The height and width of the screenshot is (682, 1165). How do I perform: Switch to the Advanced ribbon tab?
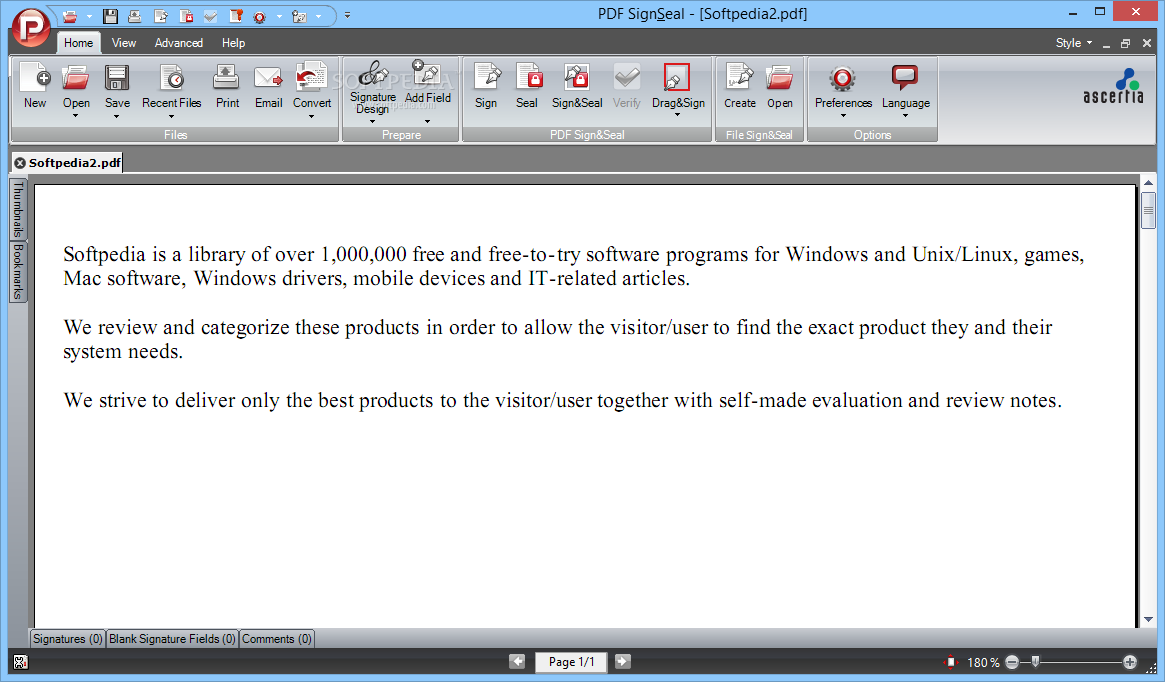pyautogui.click(x=178, y=43)
